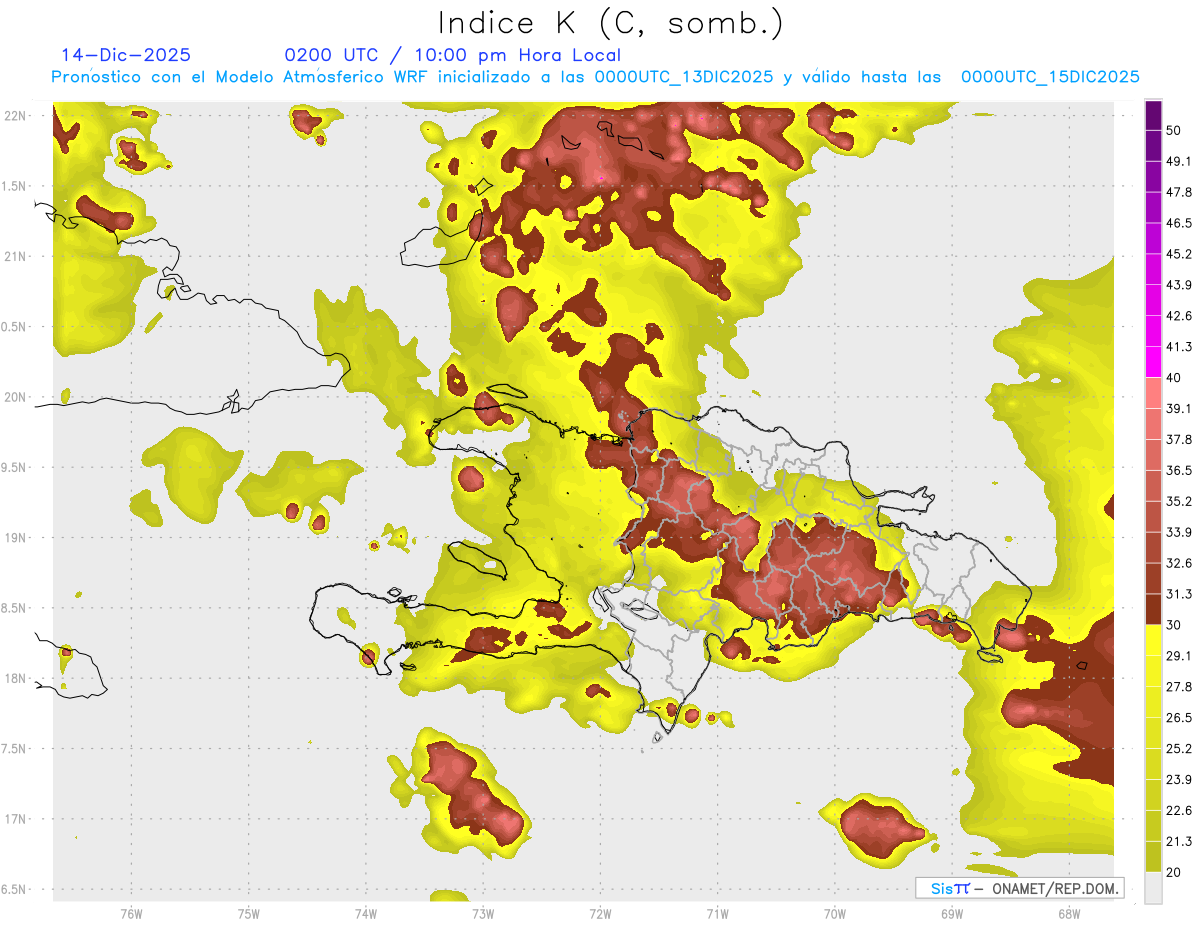
Task: Click the '1.5N' latitude label
Action: tap(15, 186)
